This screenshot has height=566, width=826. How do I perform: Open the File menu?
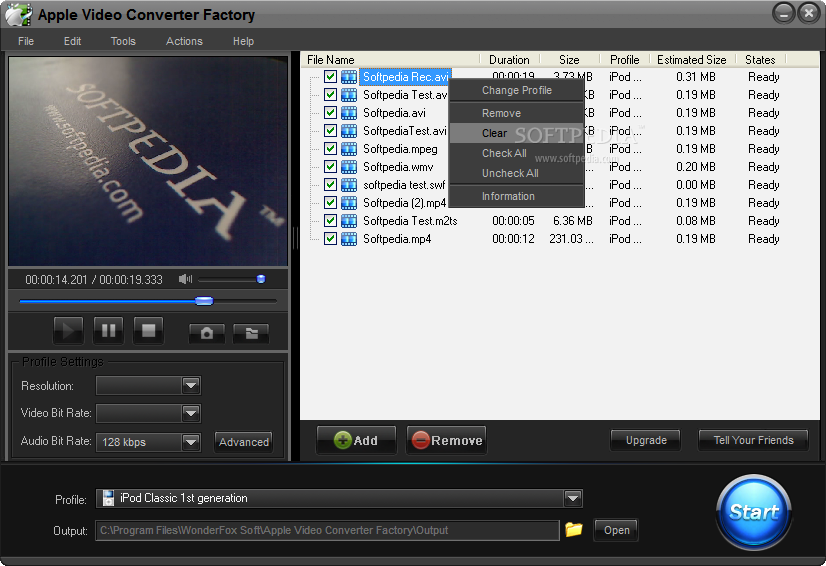26,41
